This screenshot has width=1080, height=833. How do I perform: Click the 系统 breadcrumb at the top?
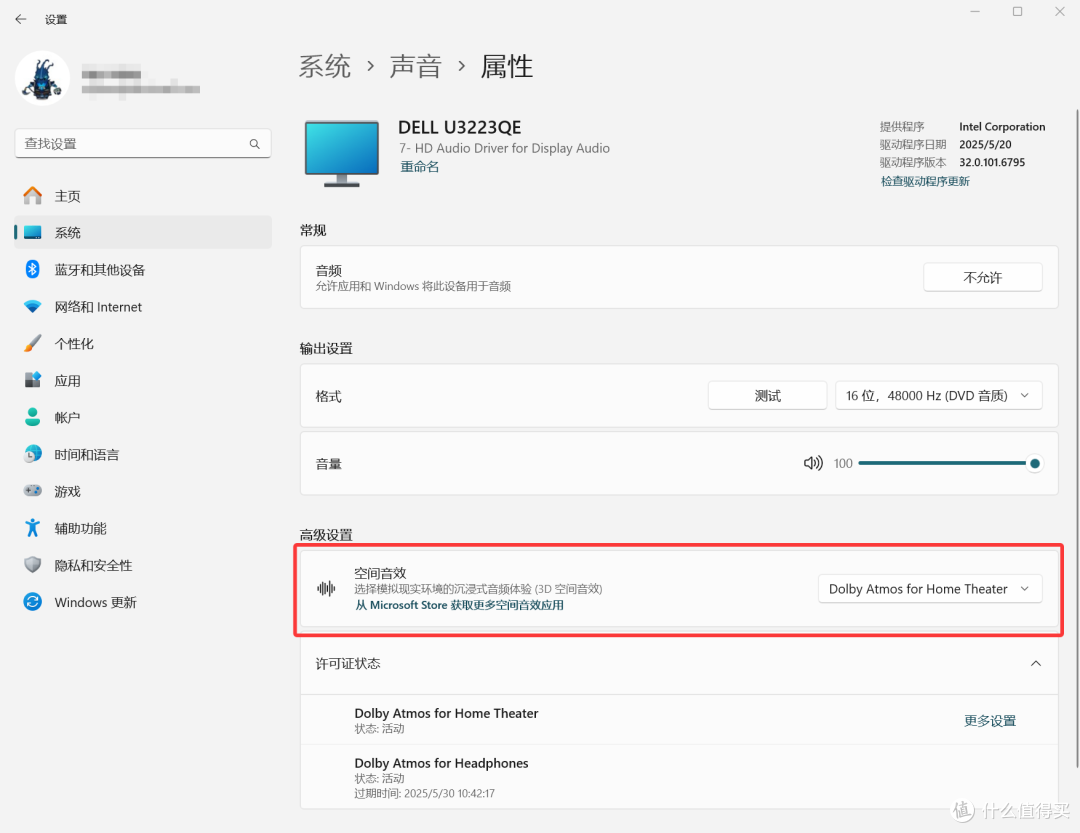click(325, 67)
